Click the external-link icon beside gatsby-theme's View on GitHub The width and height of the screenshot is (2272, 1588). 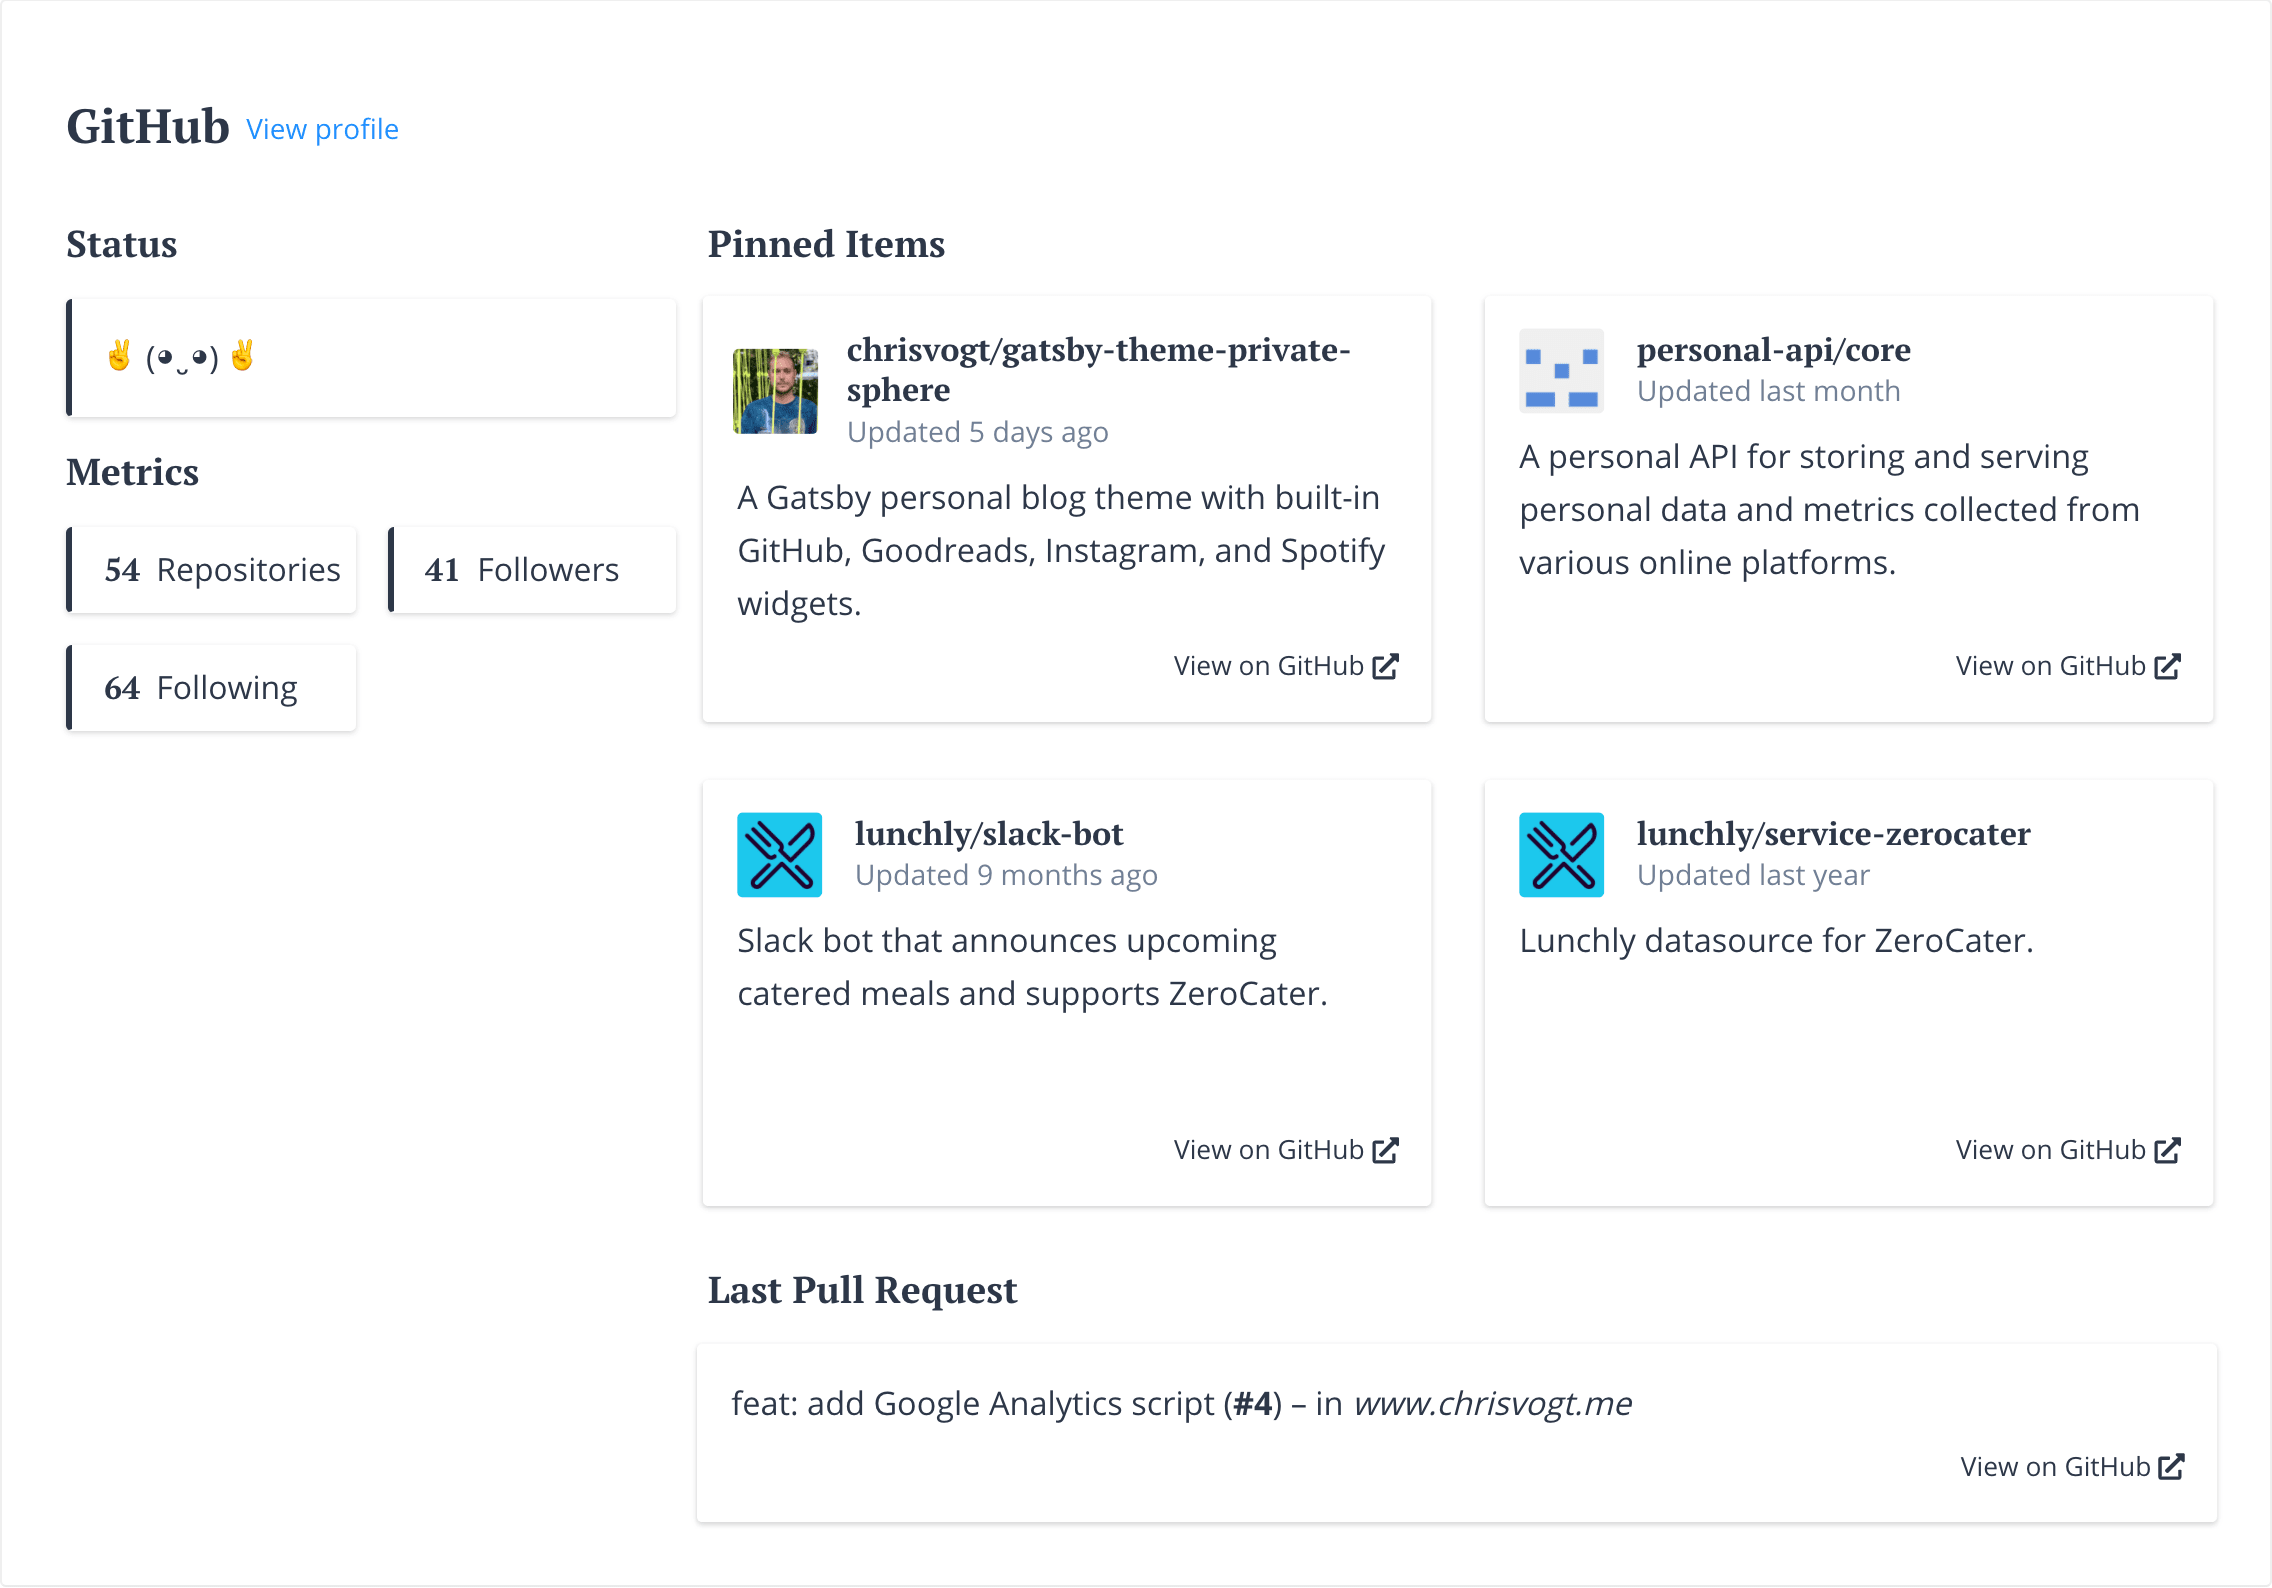pyautogui.click(x=1386, y=665)
